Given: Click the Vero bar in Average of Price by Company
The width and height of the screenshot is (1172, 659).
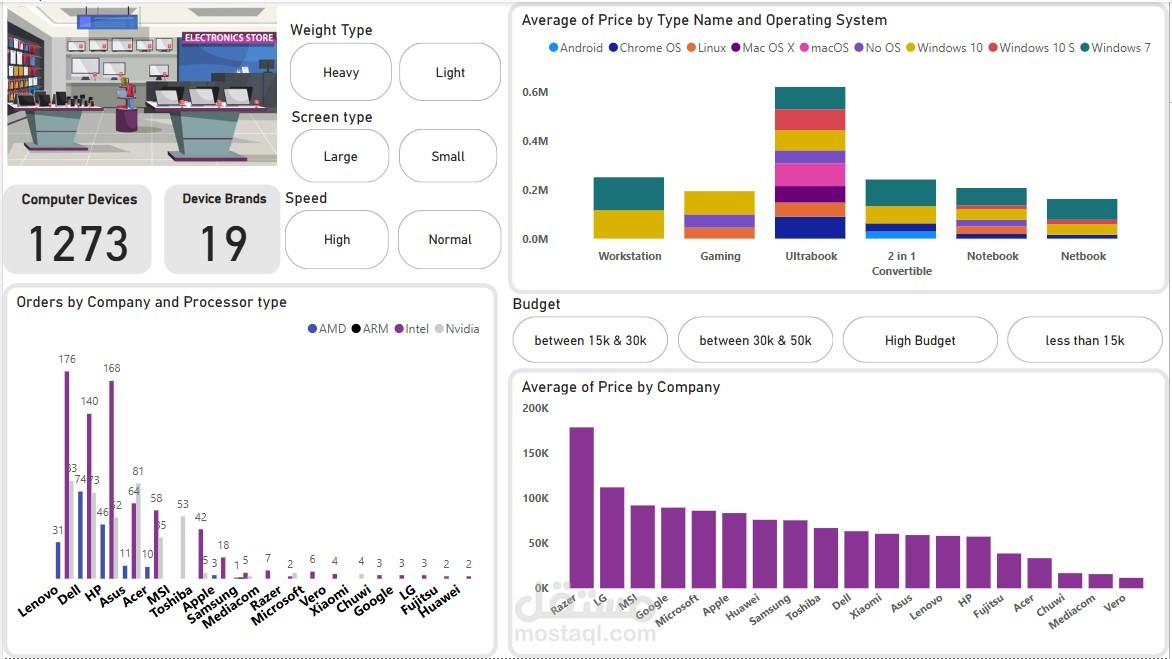Looking at the screenshot, I should pos(1131,583).
